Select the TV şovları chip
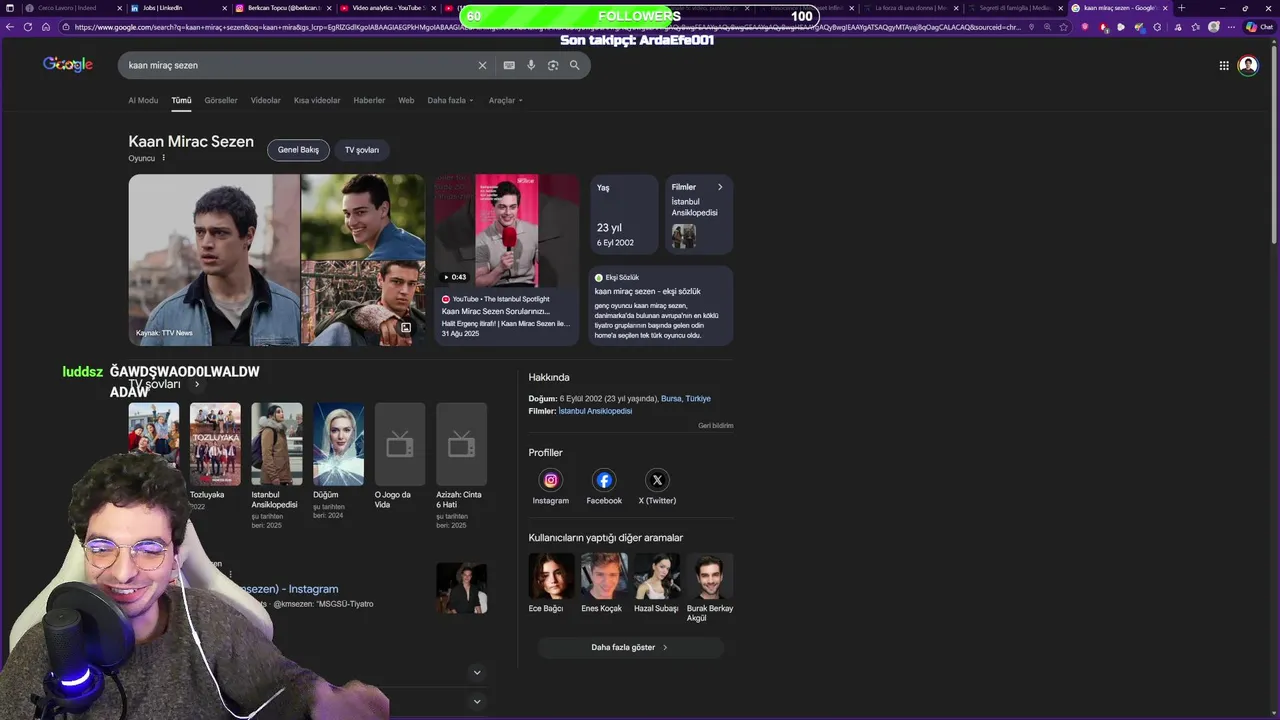 (362, 150)
